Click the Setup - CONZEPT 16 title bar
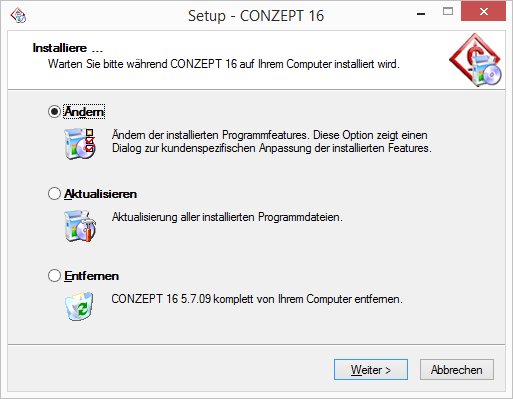This screenshot has width=513, height=399. coord(256,16)
